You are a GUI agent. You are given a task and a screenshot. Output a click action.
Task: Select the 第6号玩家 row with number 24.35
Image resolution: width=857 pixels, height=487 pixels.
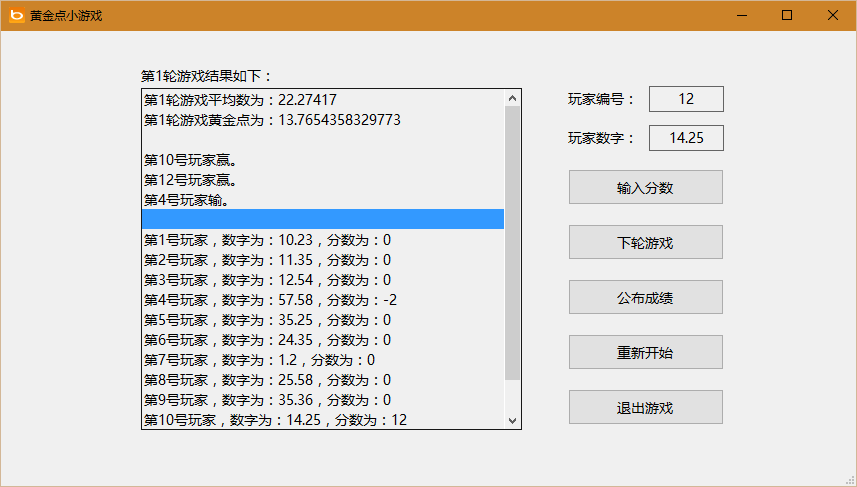pos(322,340)
